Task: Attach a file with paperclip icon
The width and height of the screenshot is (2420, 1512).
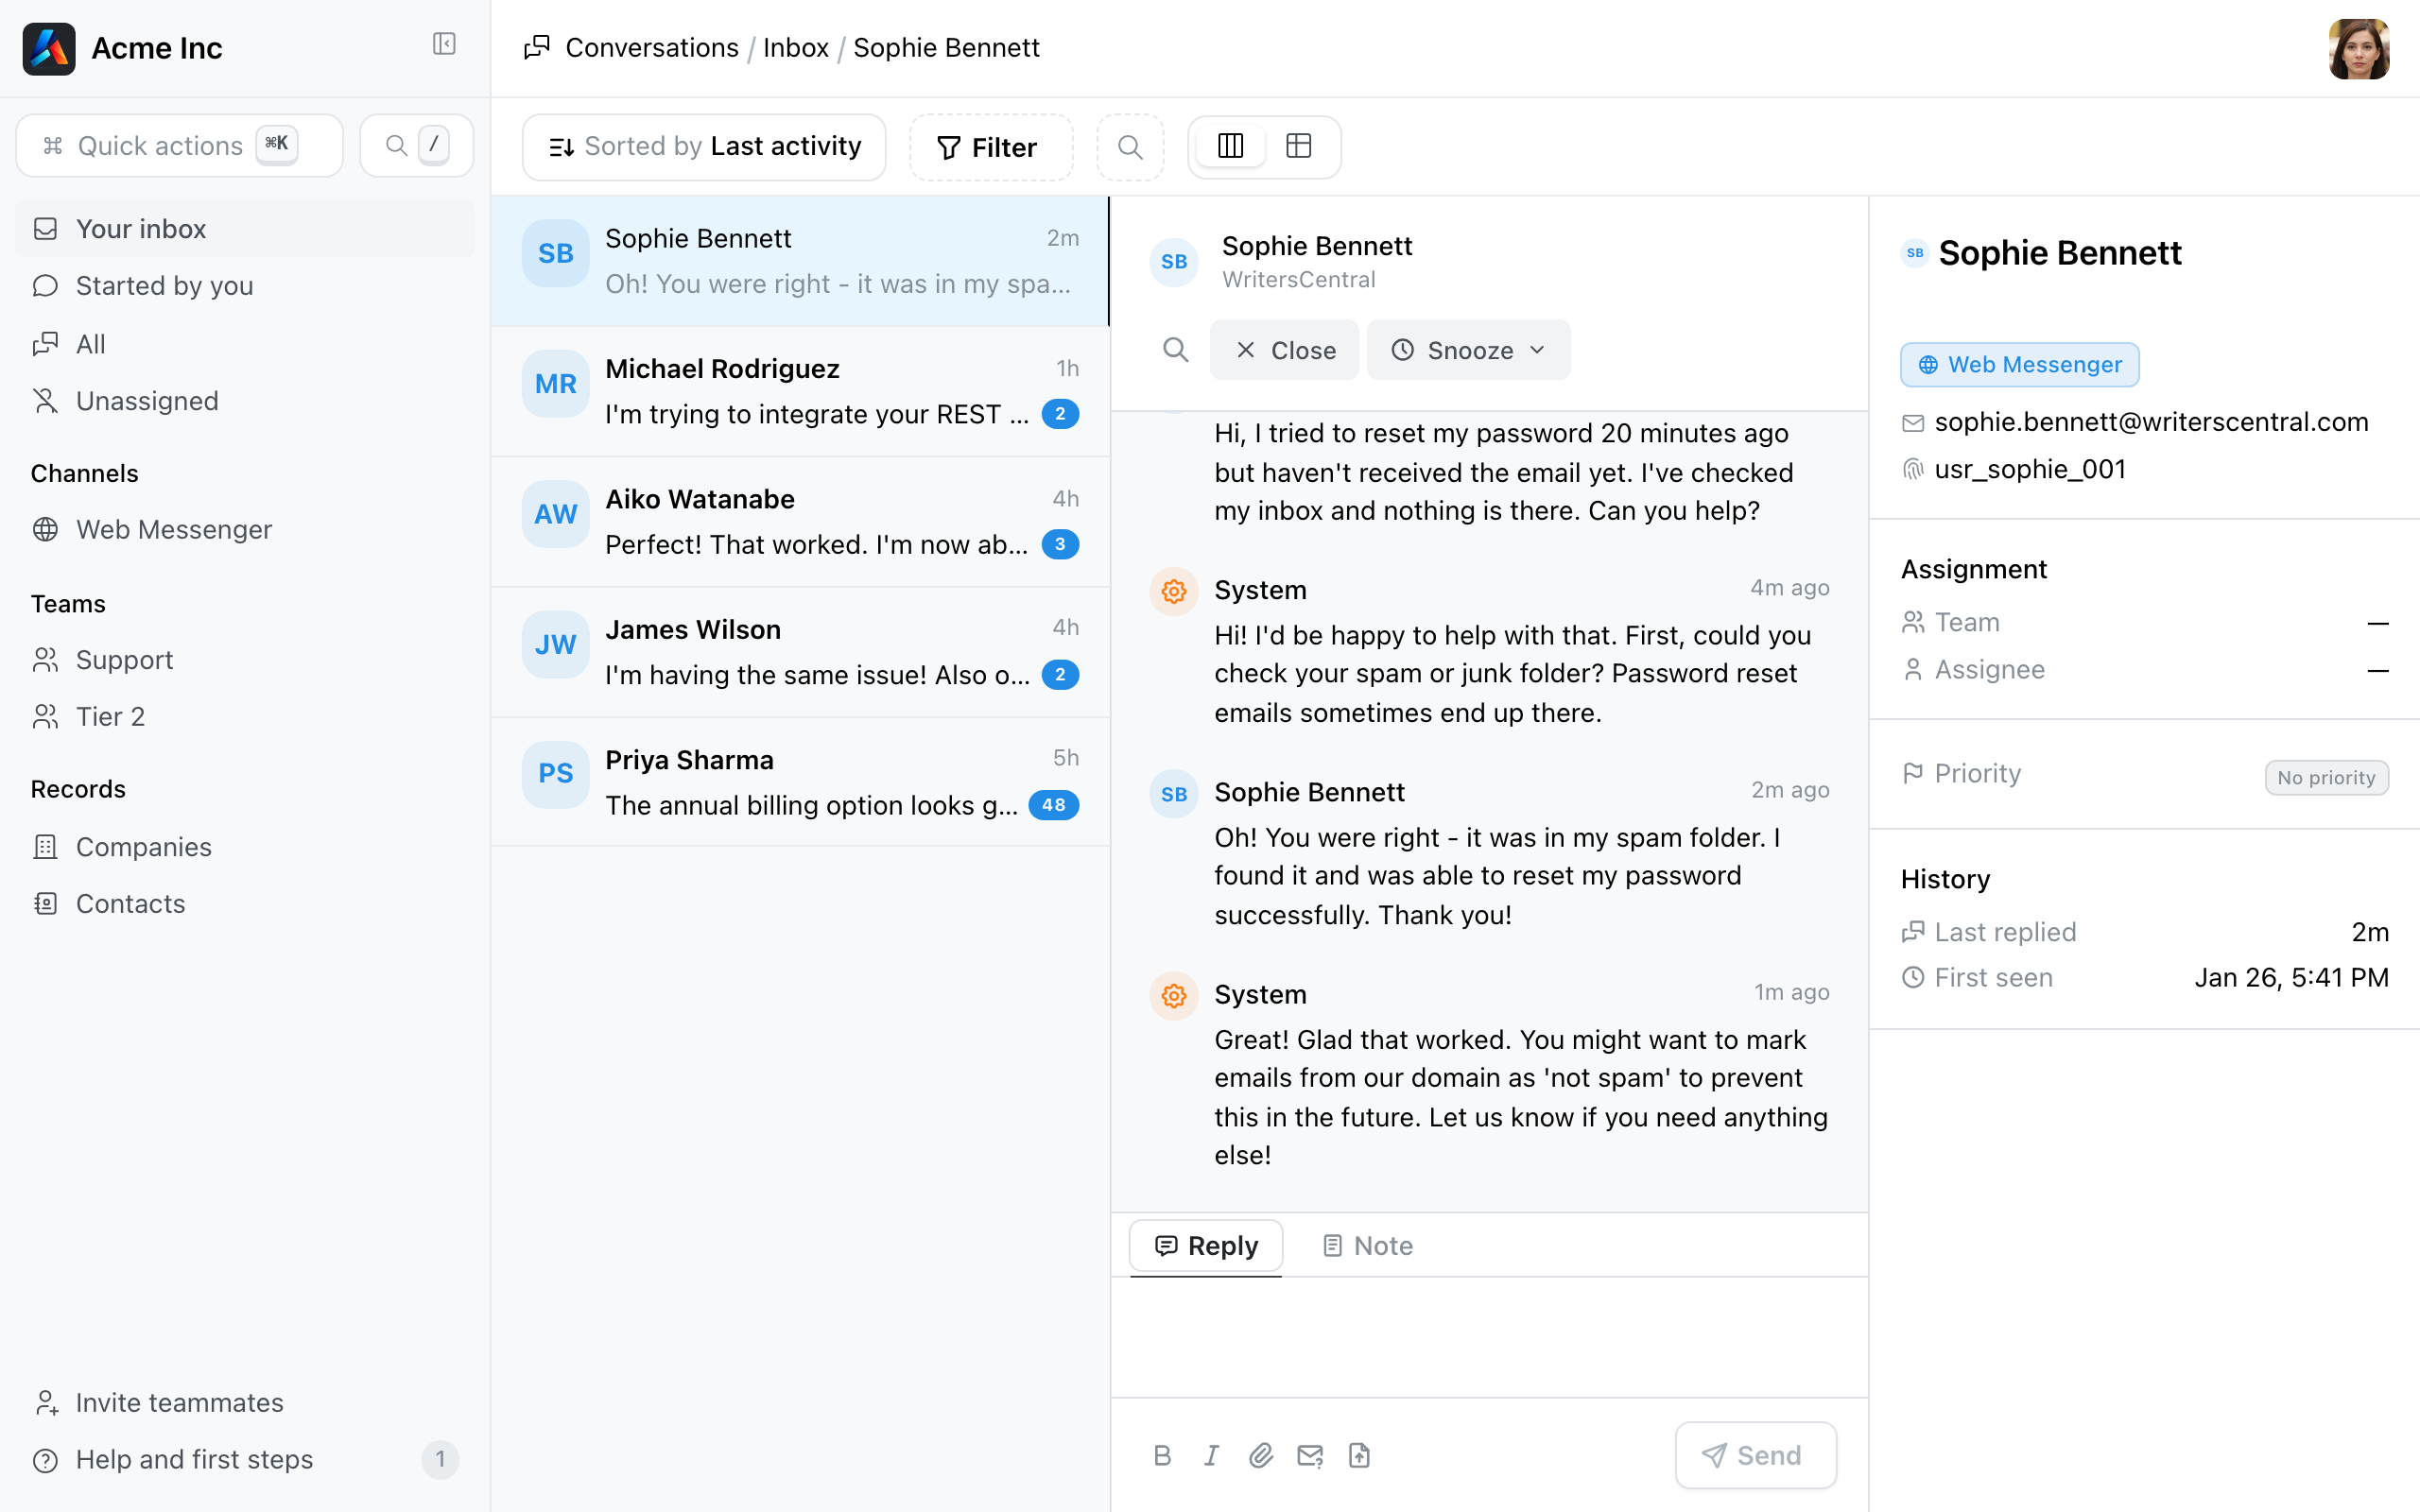Action: pos(1260,1455)
